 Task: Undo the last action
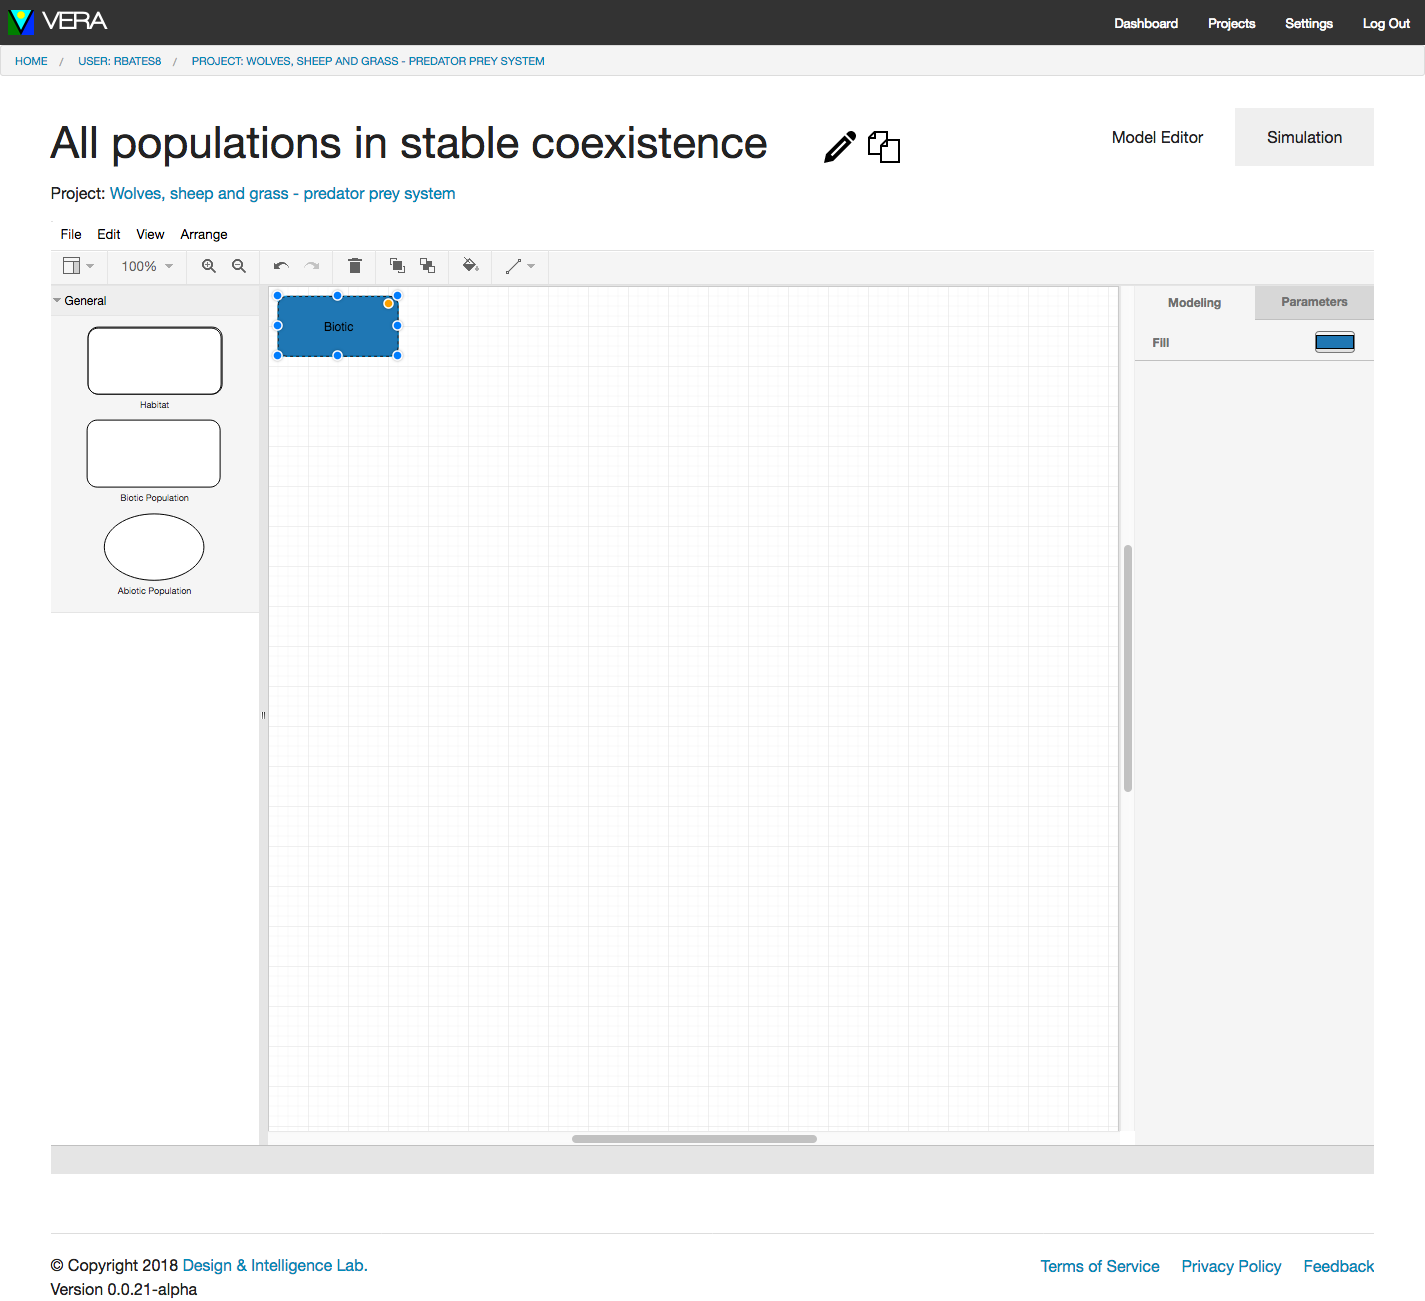[x=281, y=266]
